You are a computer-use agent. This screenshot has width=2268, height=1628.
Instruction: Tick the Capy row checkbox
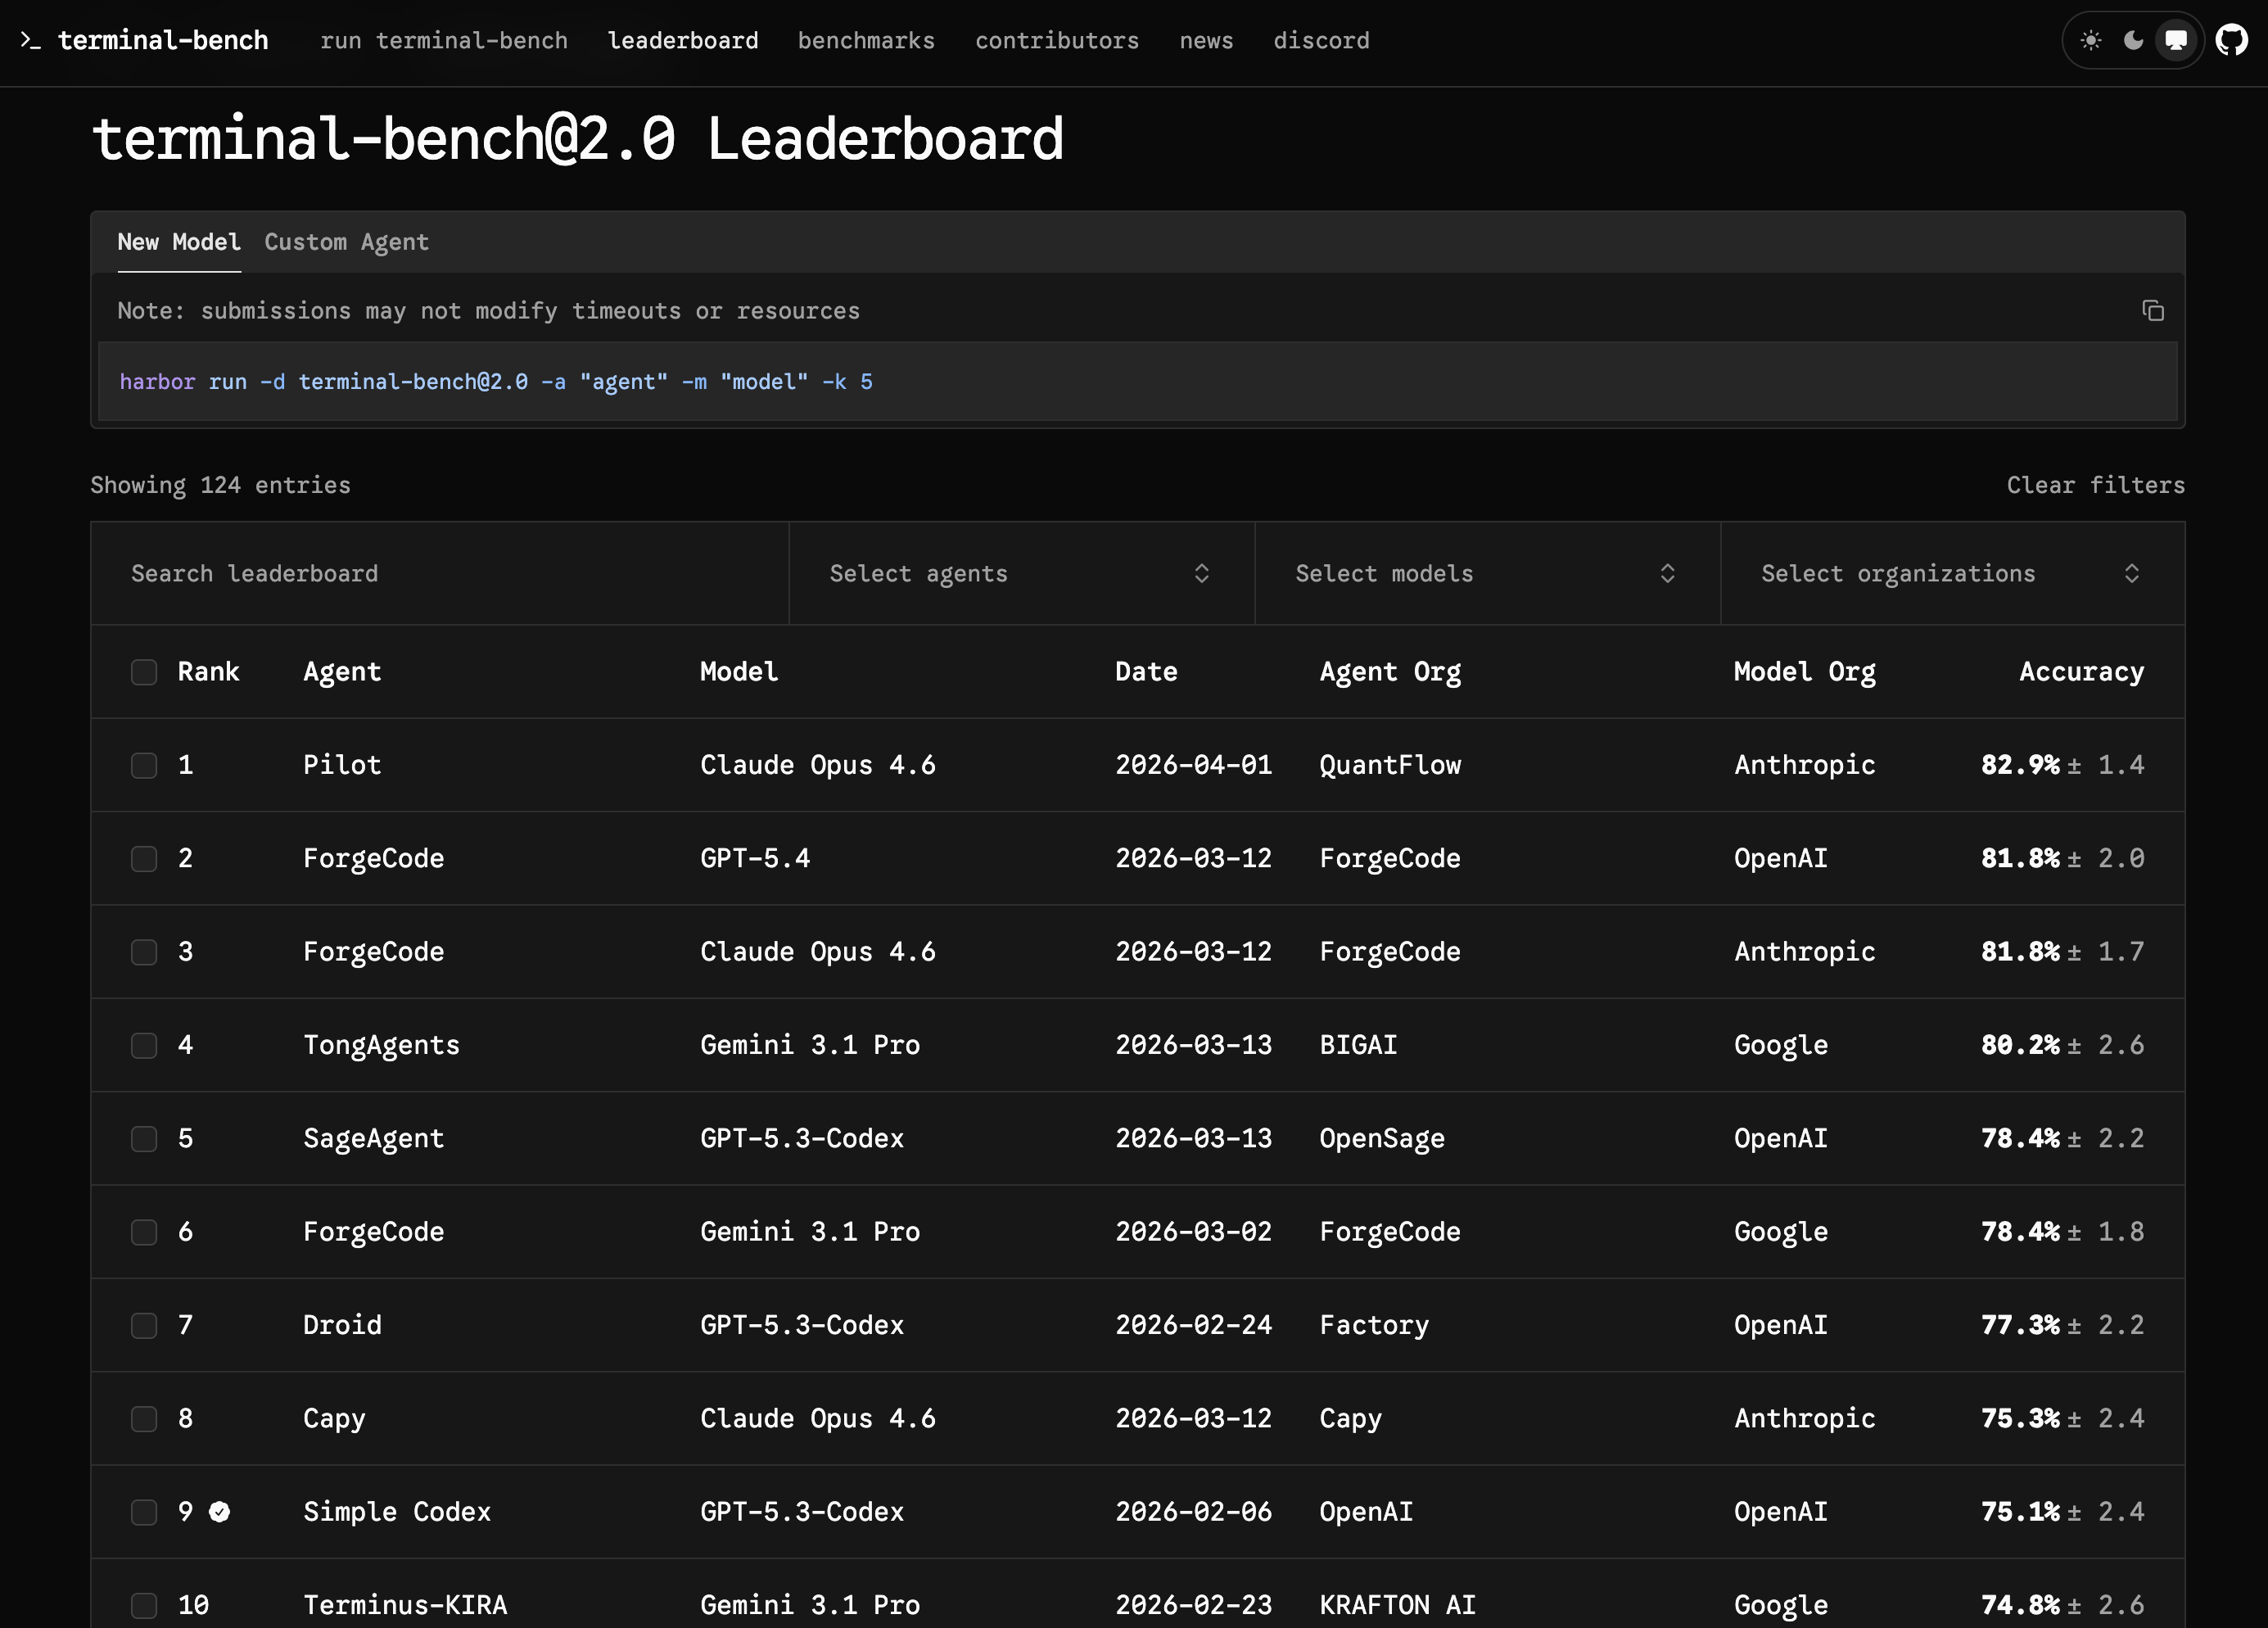pos(144,1419)
